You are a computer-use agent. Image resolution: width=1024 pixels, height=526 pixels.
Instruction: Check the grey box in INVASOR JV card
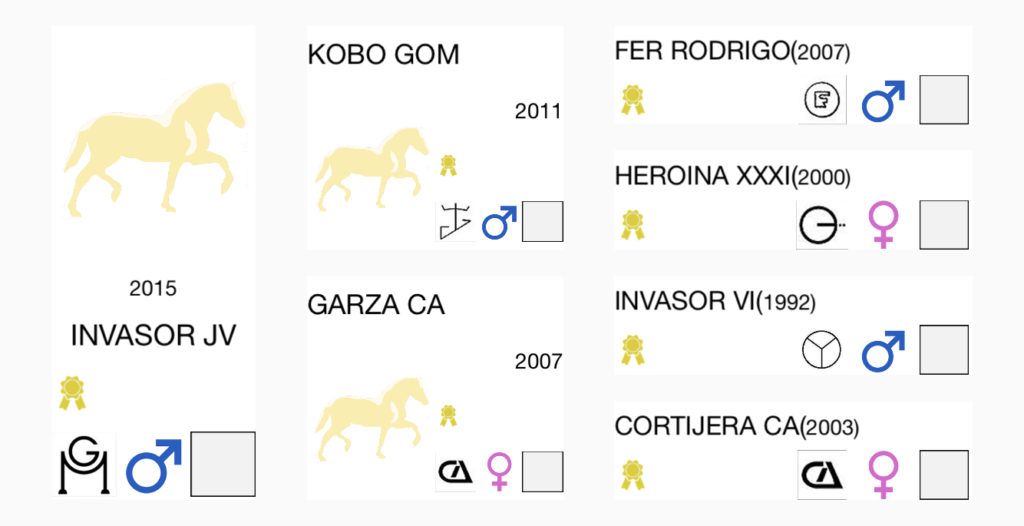click(223, 464)
